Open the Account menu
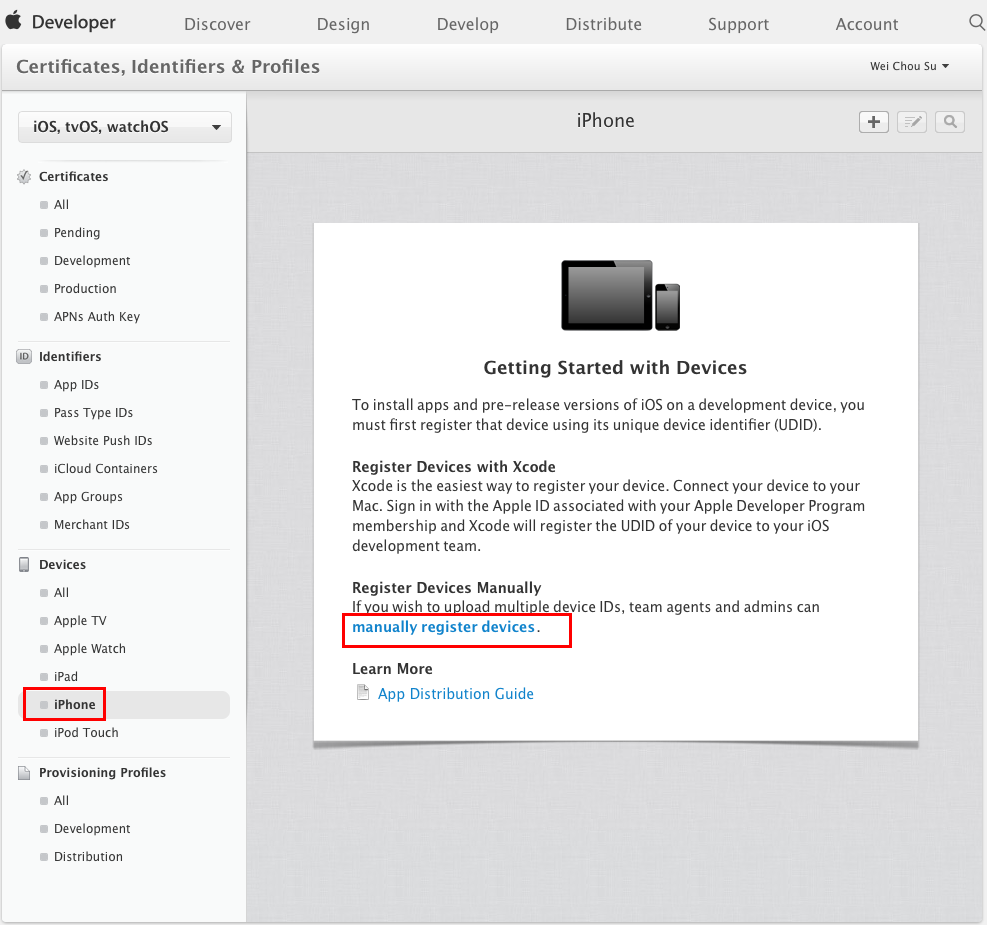This screenshot has height=925, width=987. (867, 25)
